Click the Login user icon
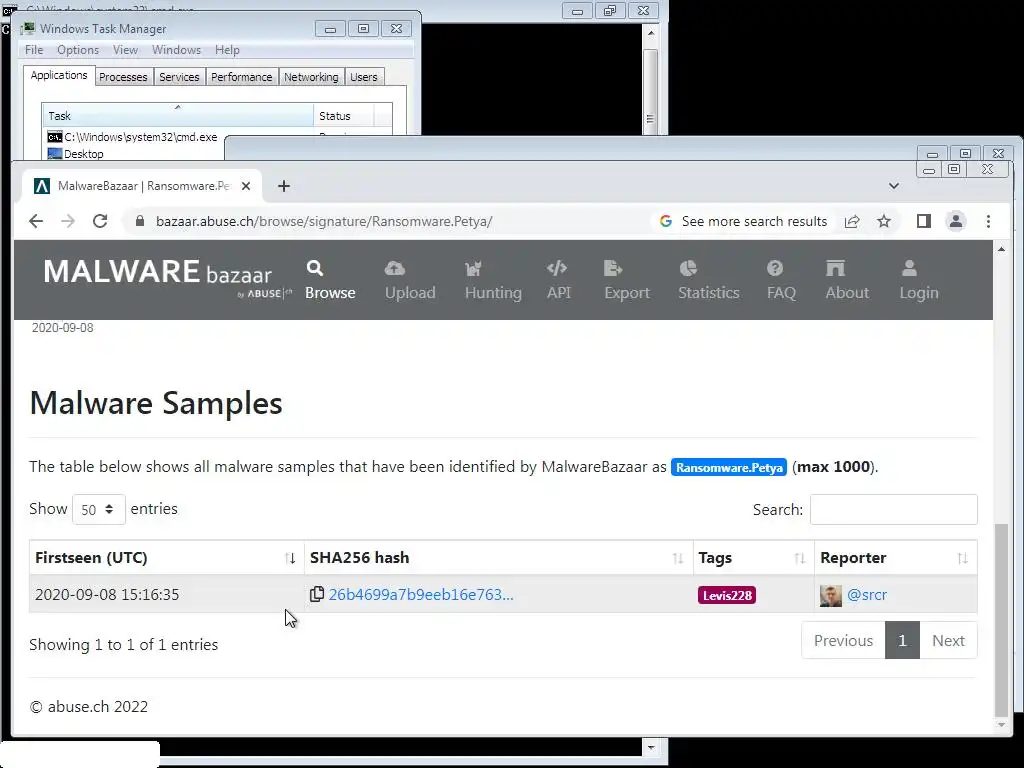This screenshot has height=768, width=1024. tap(909, 268)
